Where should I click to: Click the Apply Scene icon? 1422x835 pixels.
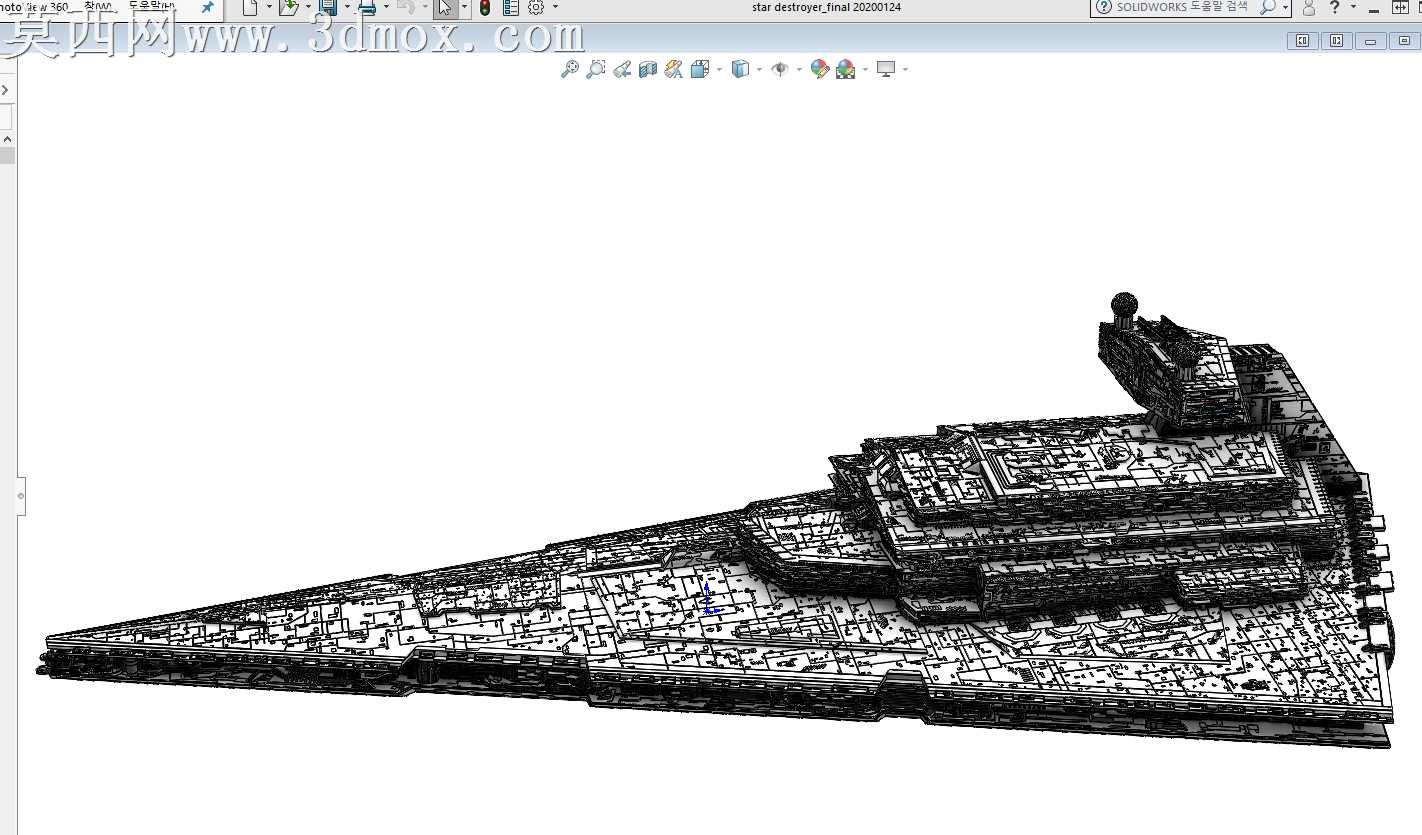coord(846,69)
